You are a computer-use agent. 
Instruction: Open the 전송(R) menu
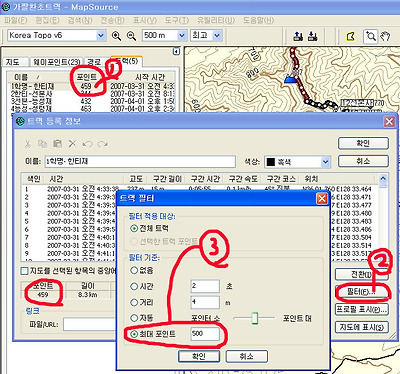112,20
